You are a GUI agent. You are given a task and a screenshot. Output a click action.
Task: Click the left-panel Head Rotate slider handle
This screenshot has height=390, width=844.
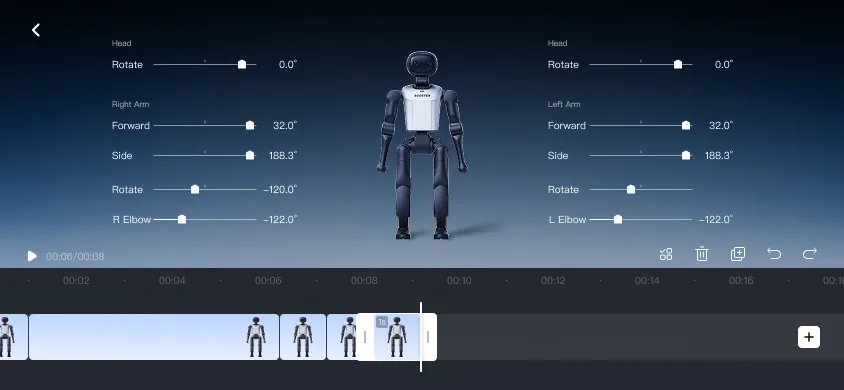[x=242, y=65]
